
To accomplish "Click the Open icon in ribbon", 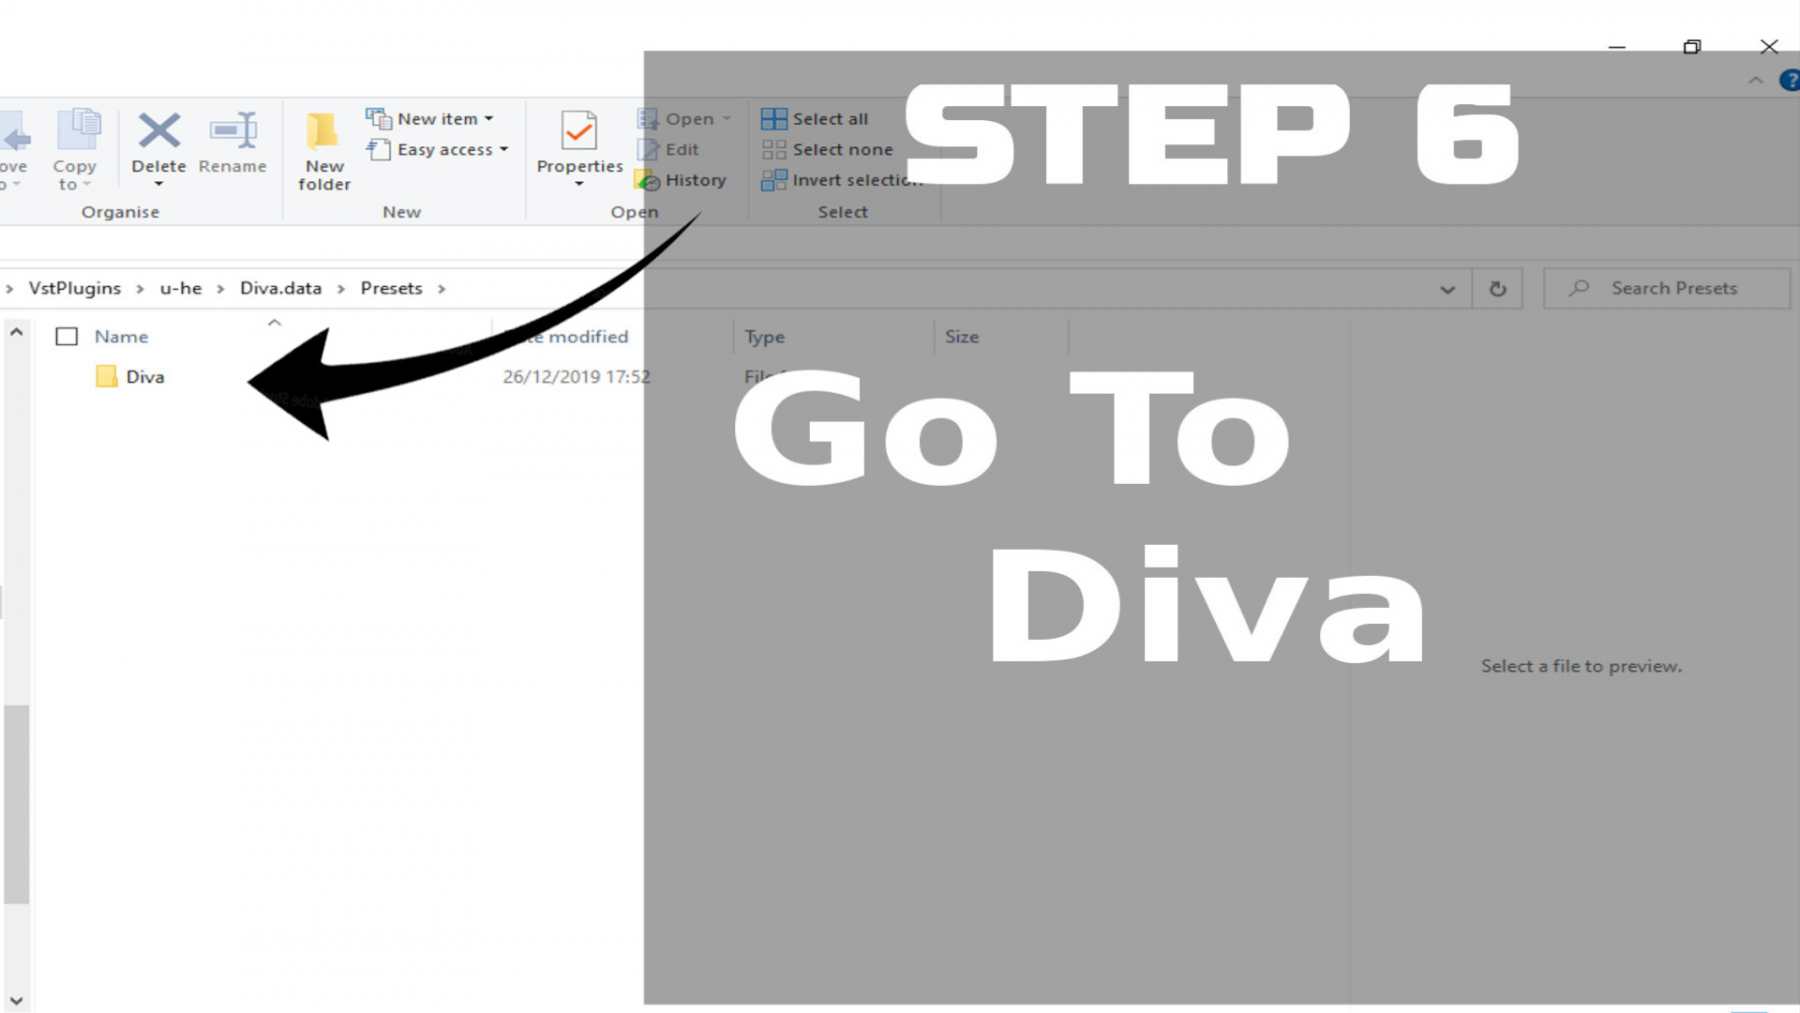I will [648, 118].
